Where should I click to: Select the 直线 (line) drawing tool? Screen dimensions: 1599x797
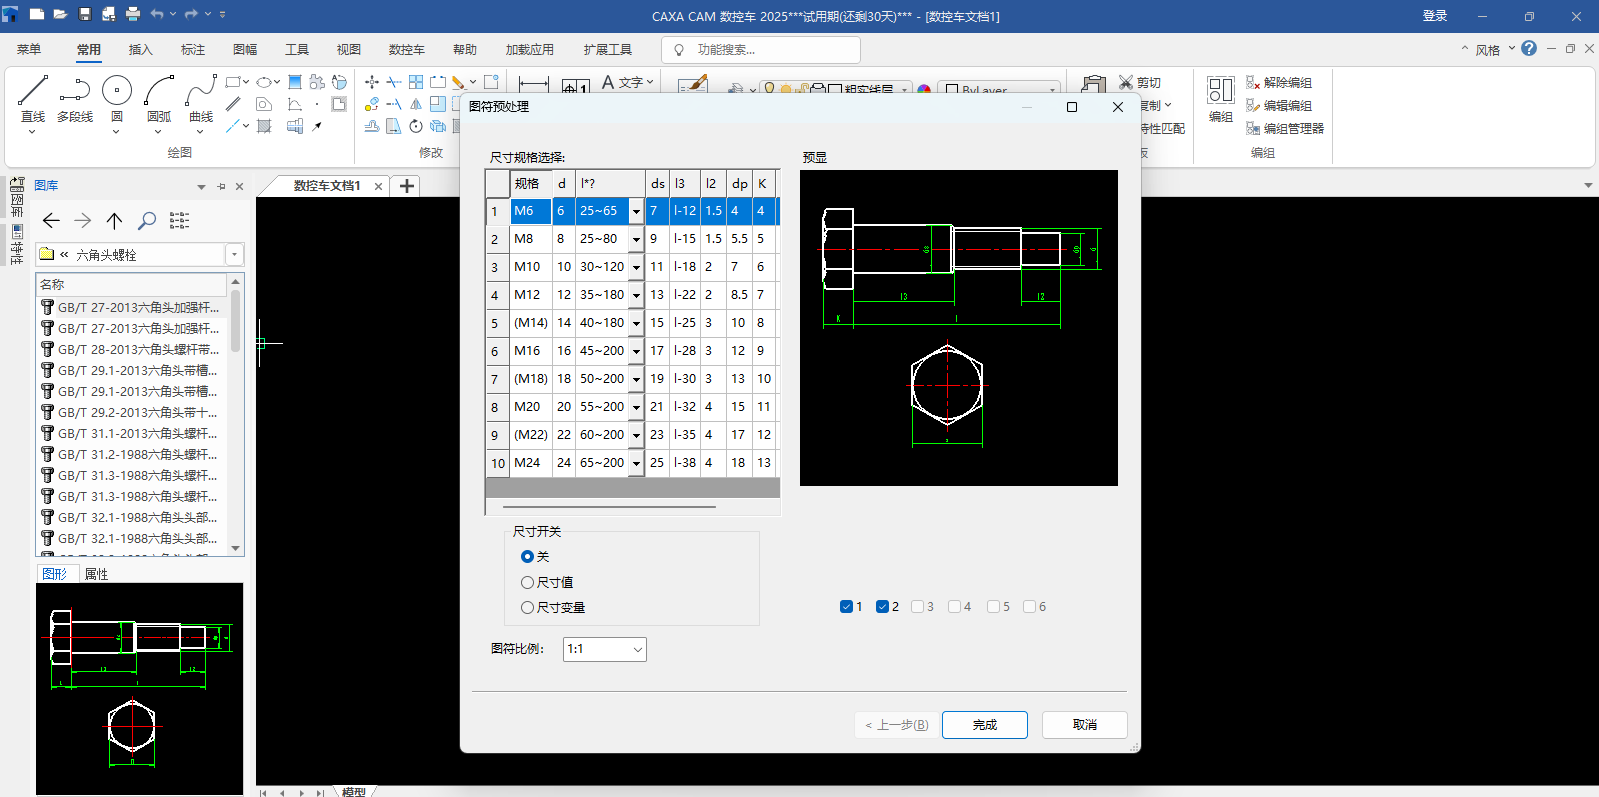[33, 99]
